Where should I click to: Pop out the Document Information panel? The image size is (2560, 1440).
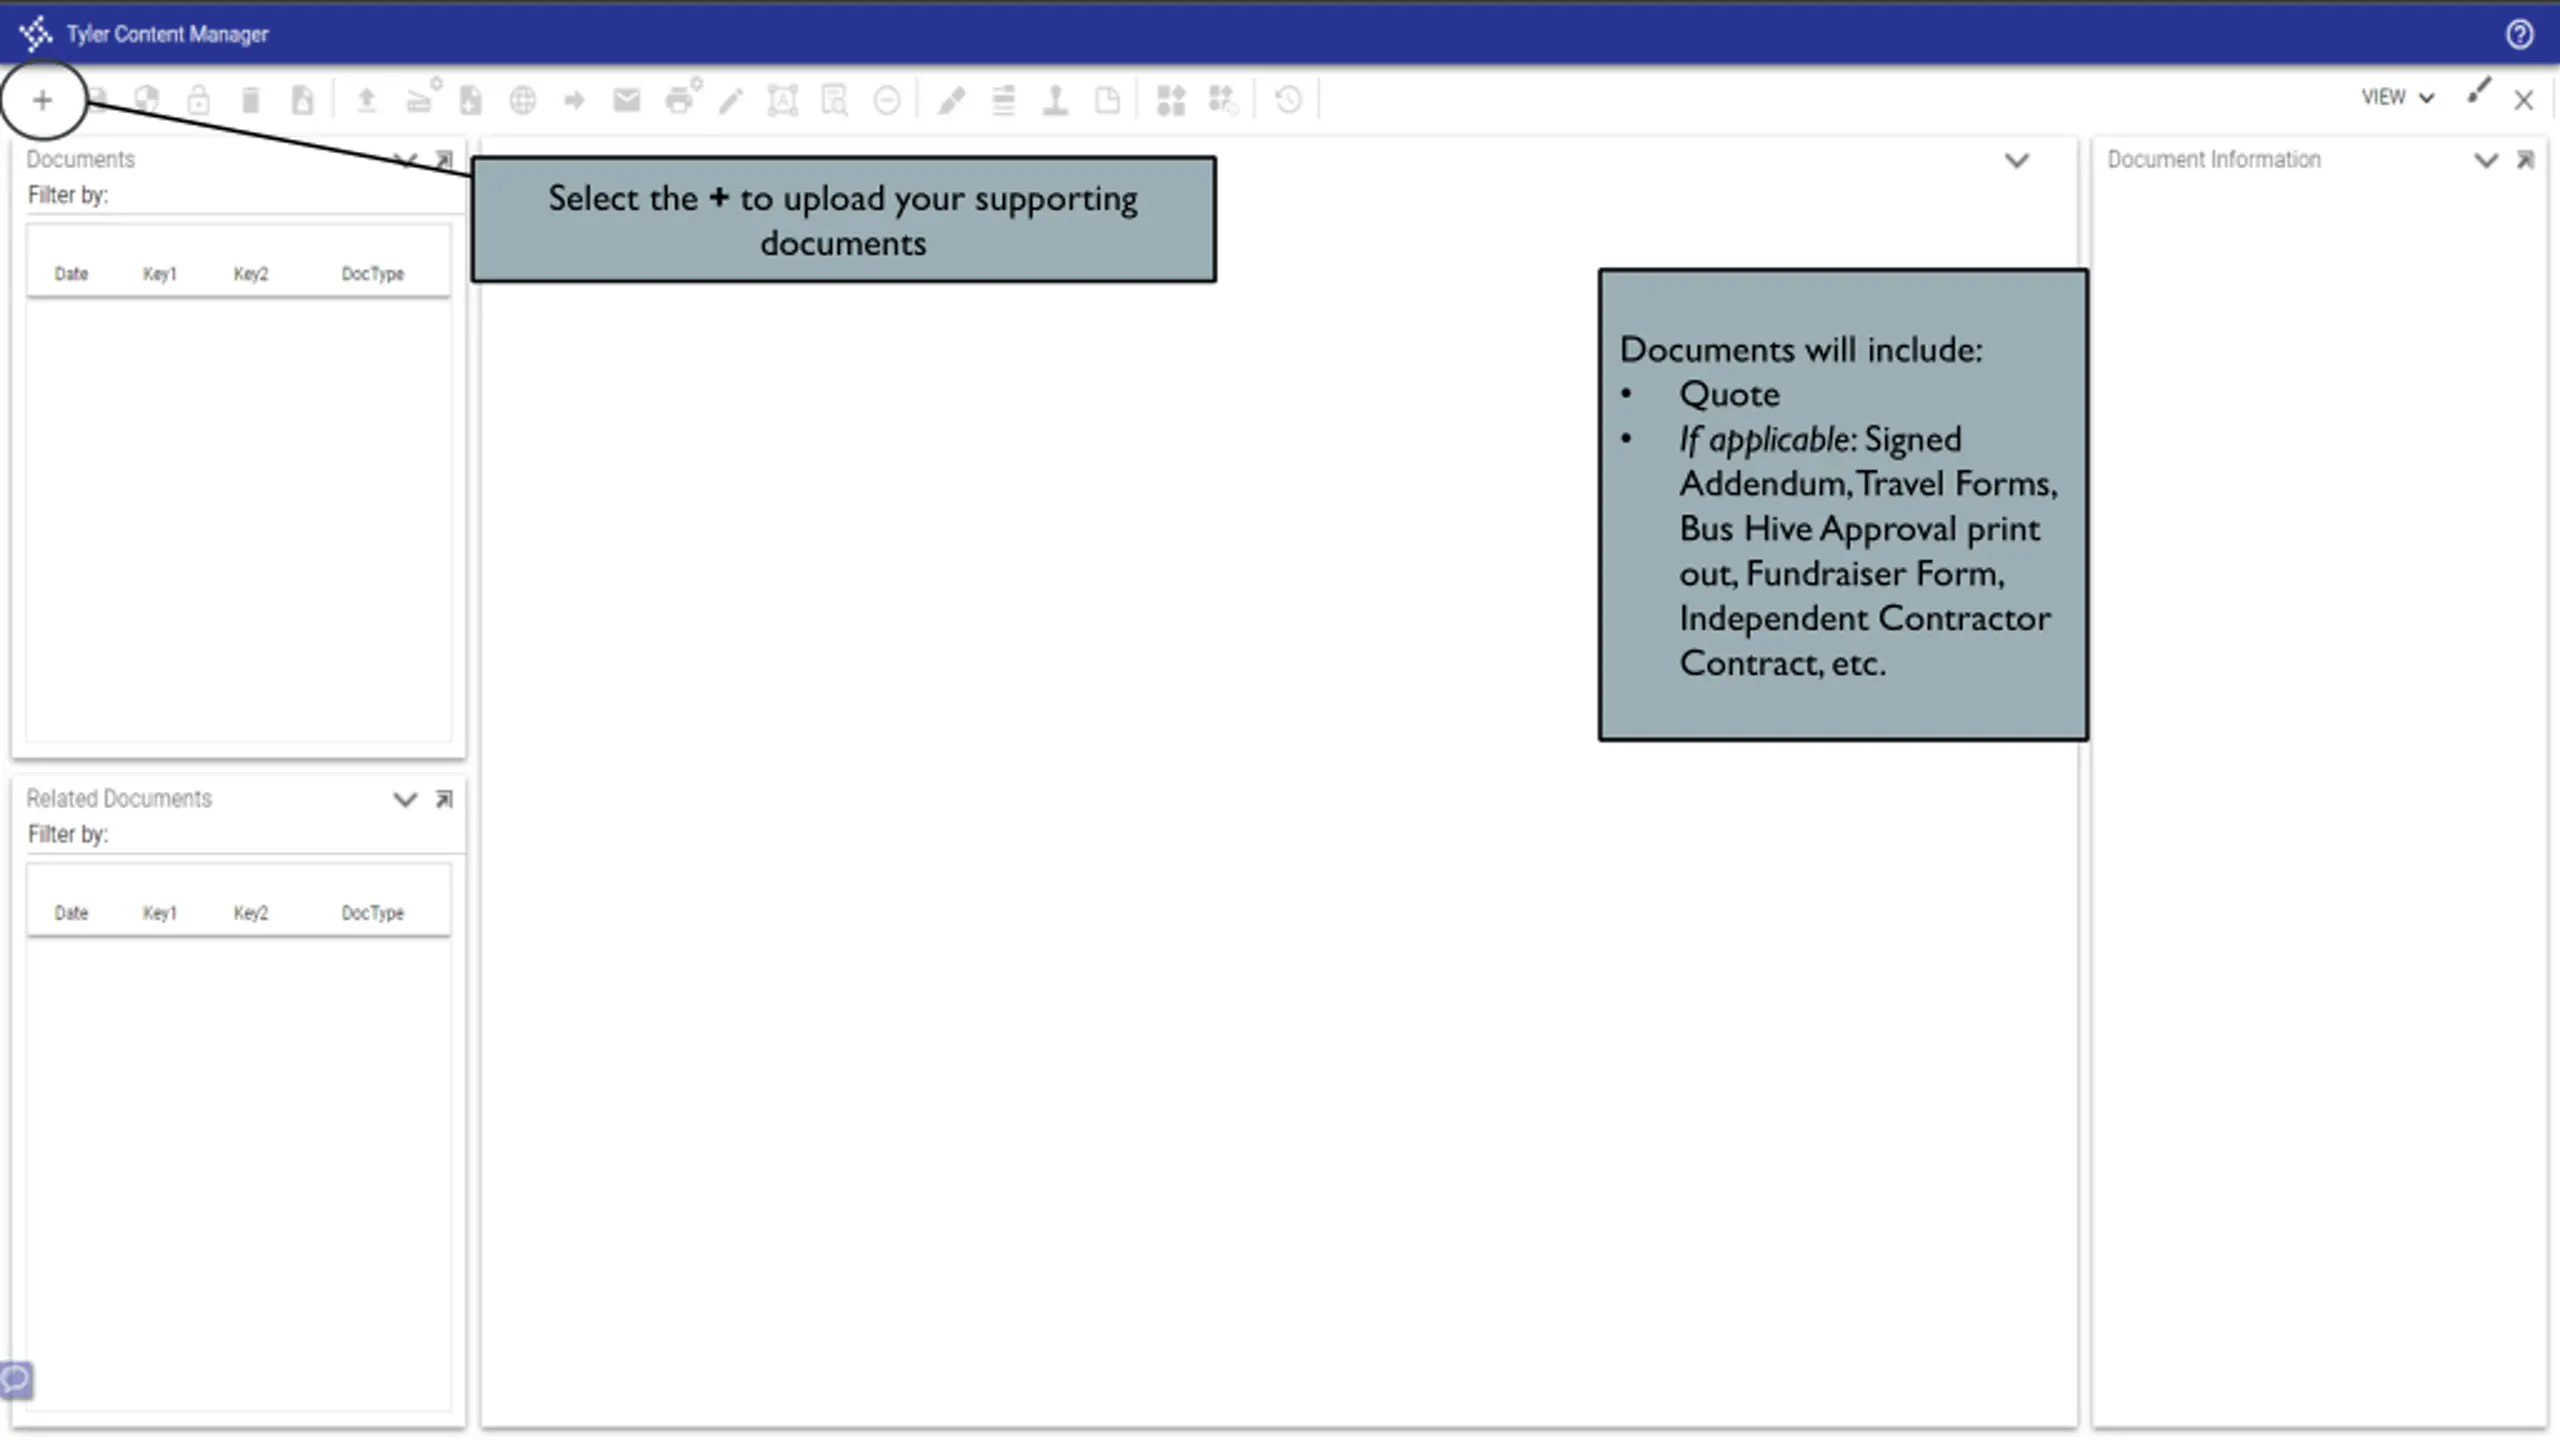point(2525,160)
